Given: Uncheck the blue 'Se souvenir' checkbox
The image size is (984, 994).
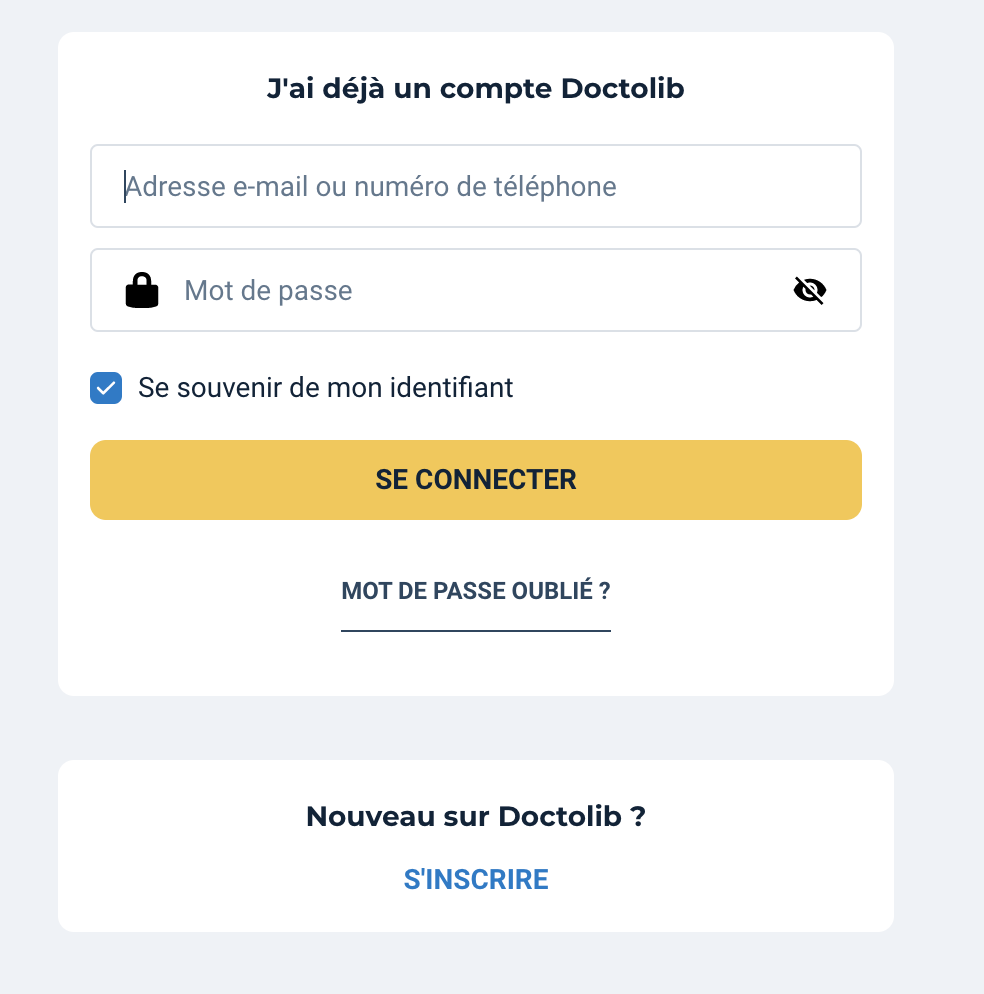Looking at the screenshot, I should click(106, 388).
